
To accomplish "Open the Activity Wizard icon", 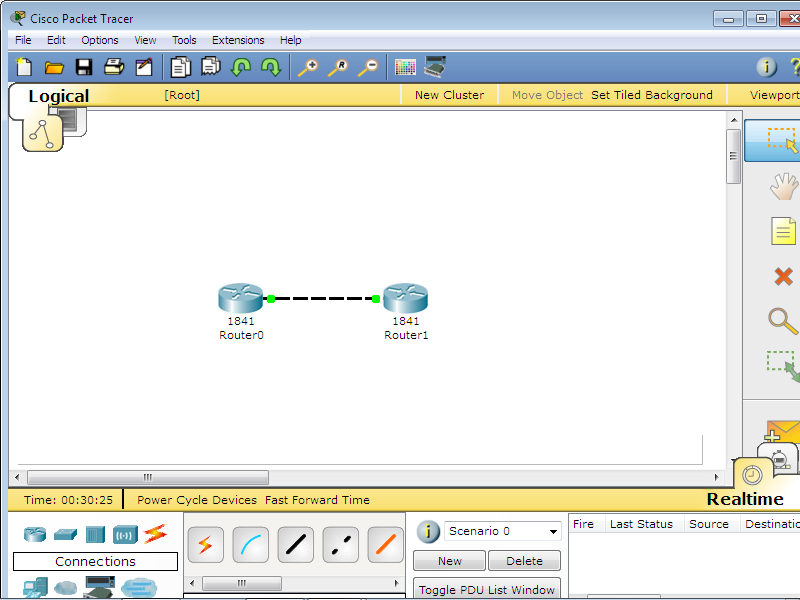I will click(x=144, y=67).
